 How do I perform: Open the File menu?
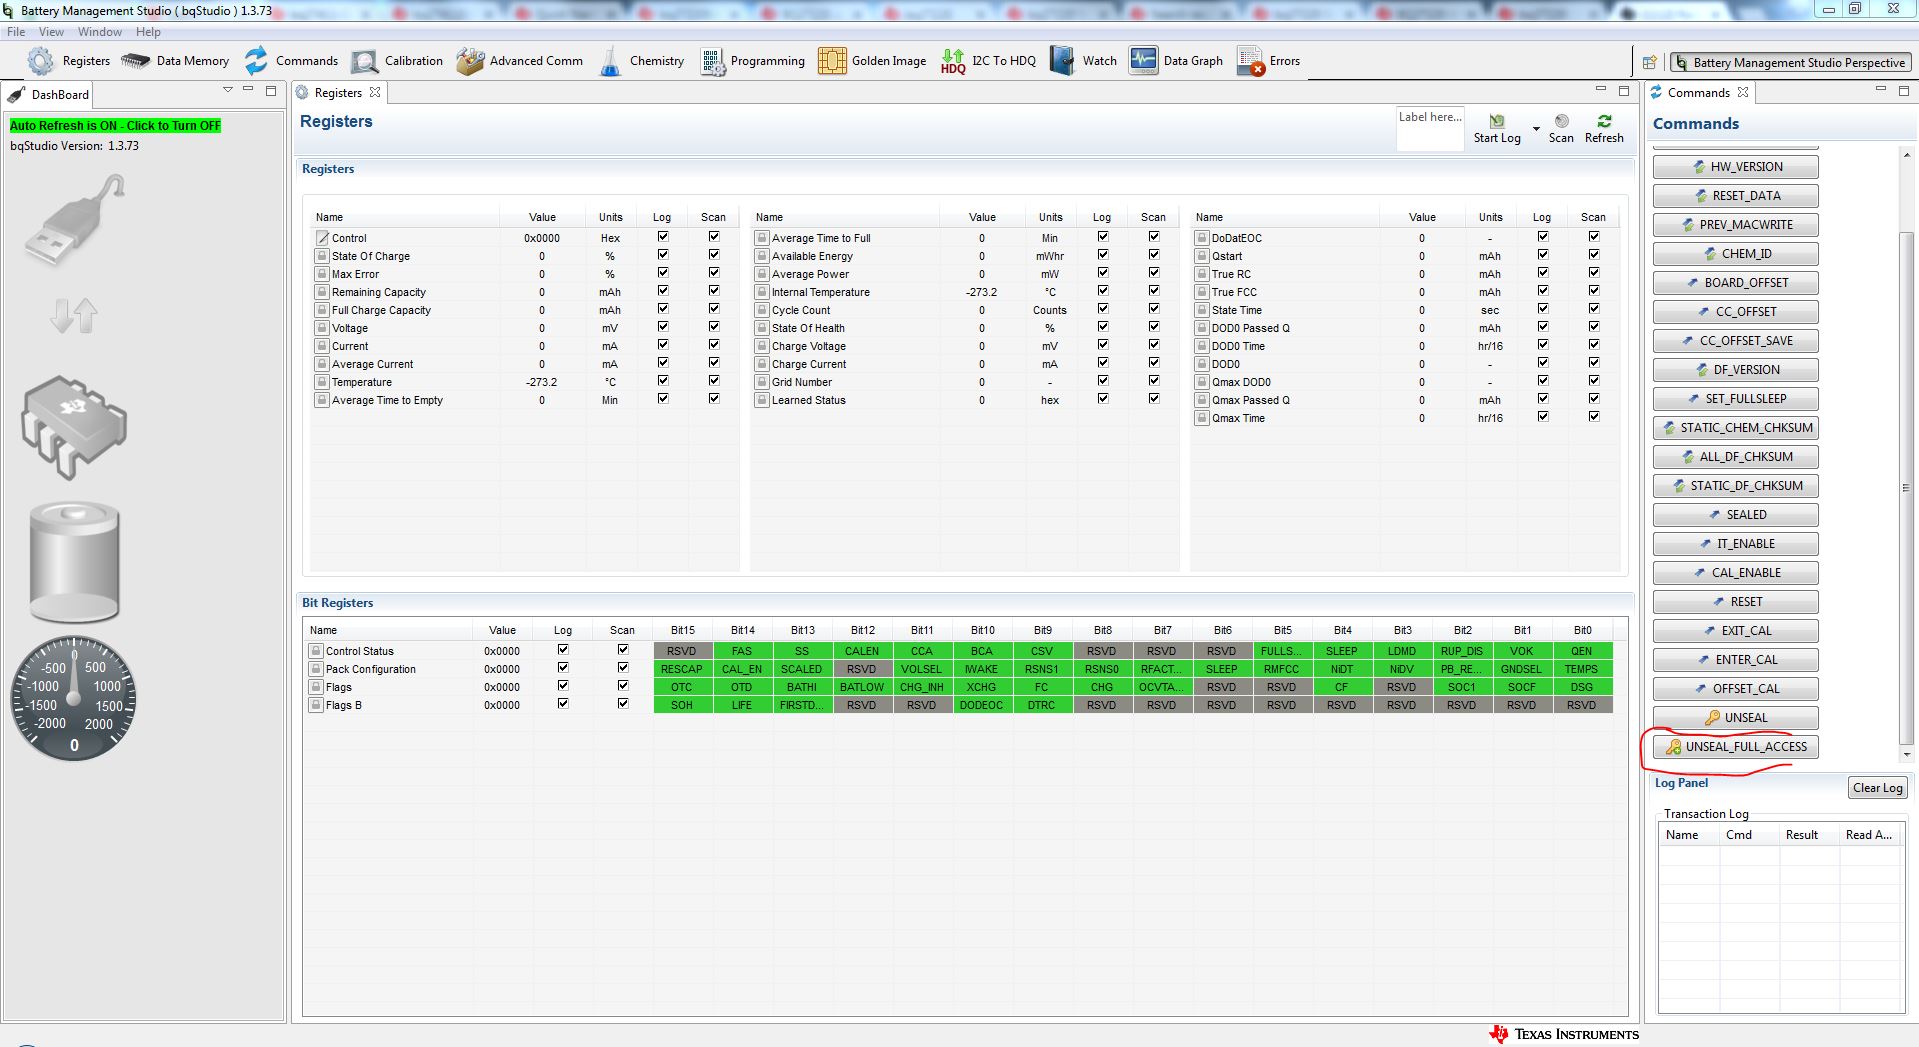pos(16,32)
